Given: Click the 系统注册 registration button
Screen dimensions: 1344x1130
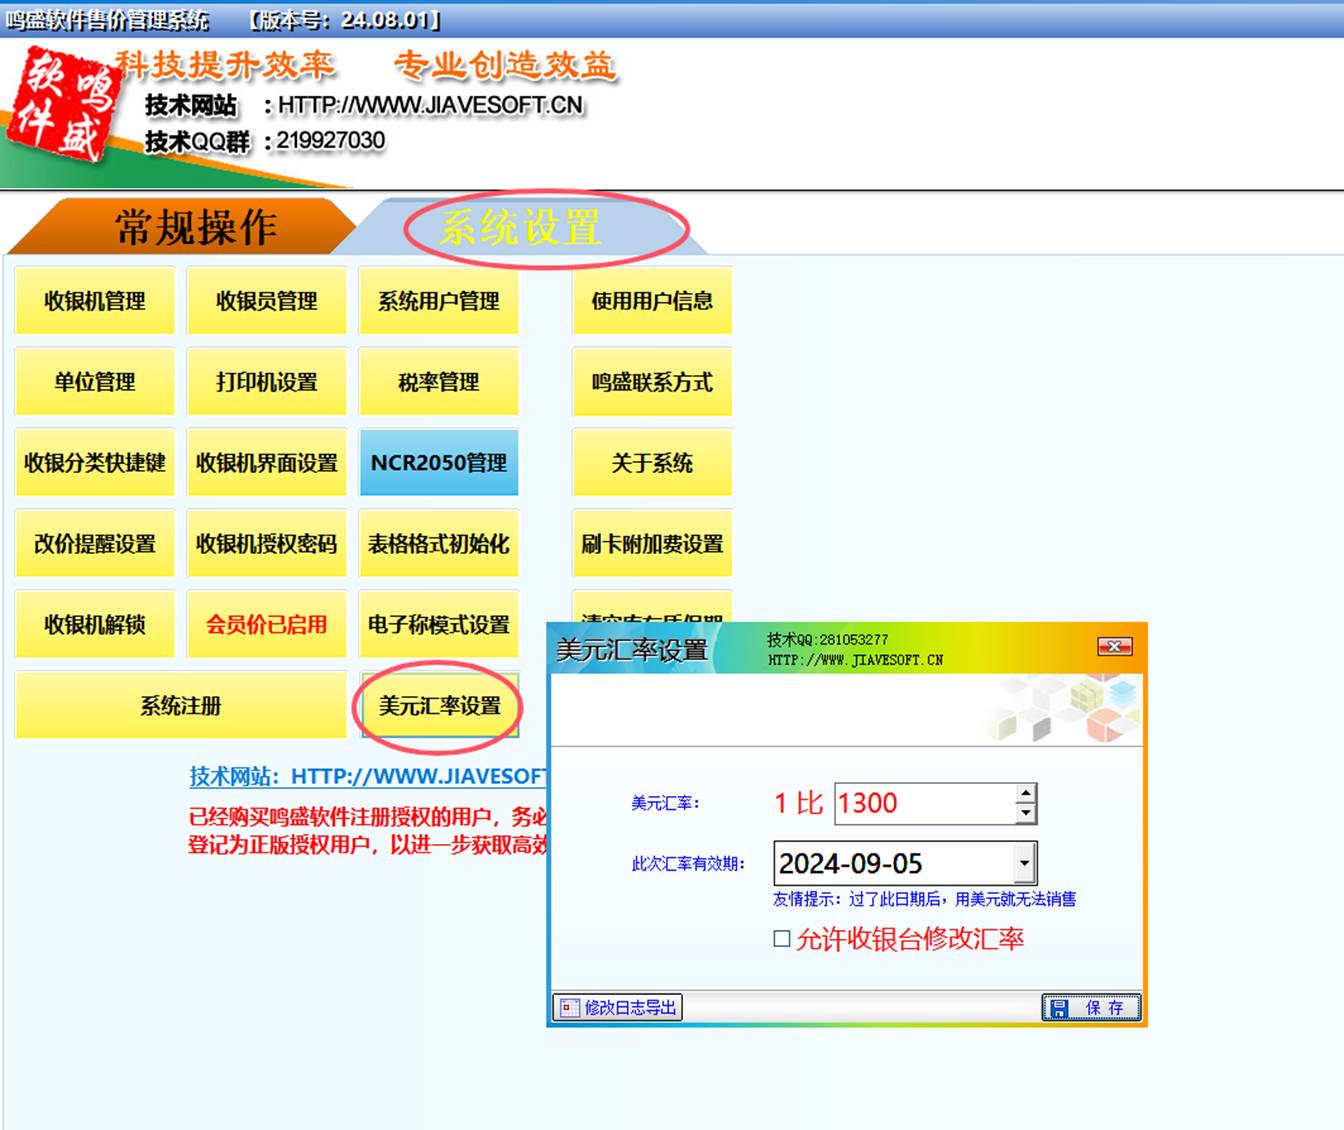Looking at the screenshot, I should click(x=181, y=706).
